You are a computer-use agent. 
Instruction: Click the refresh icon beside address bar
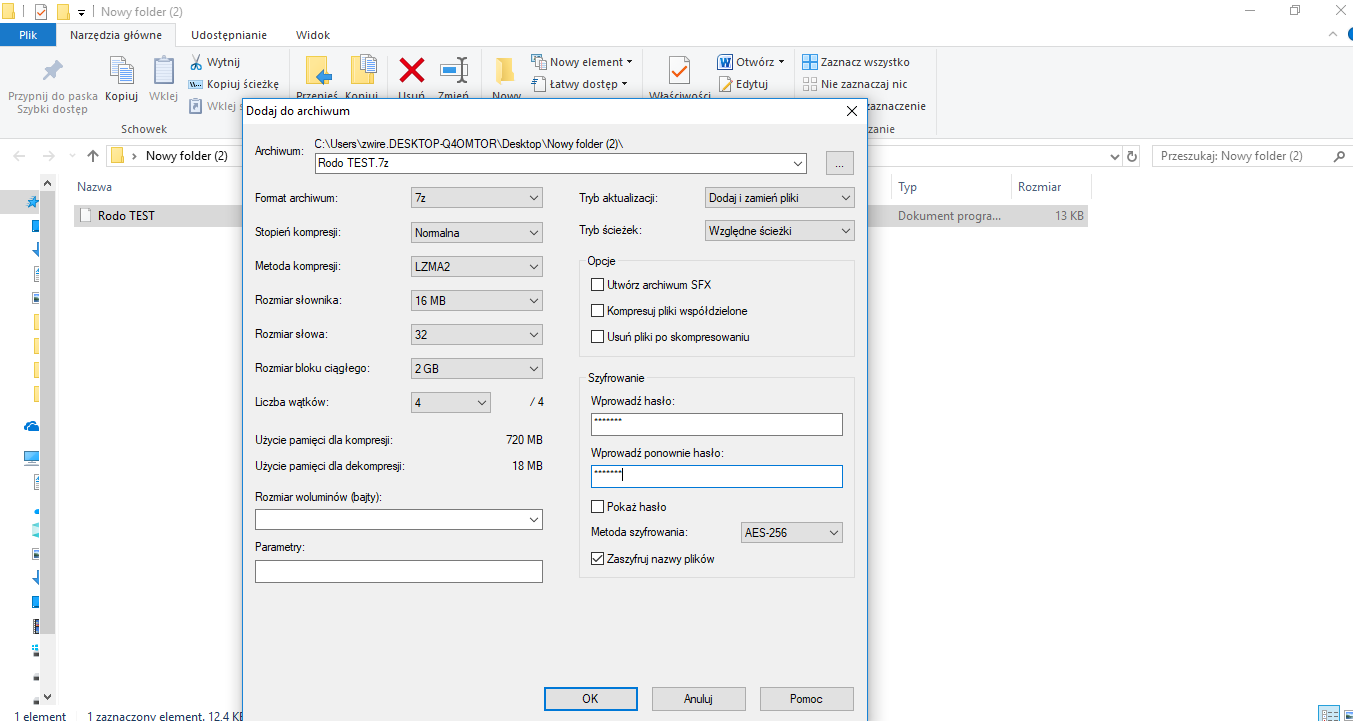click(x=1132, y=157)
